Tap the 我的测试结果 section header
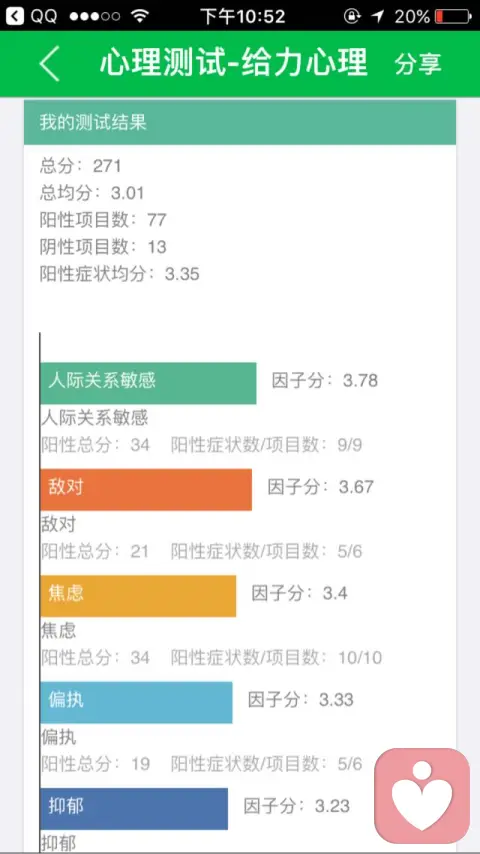Viewport: 480px width, 854px height. 240,123
